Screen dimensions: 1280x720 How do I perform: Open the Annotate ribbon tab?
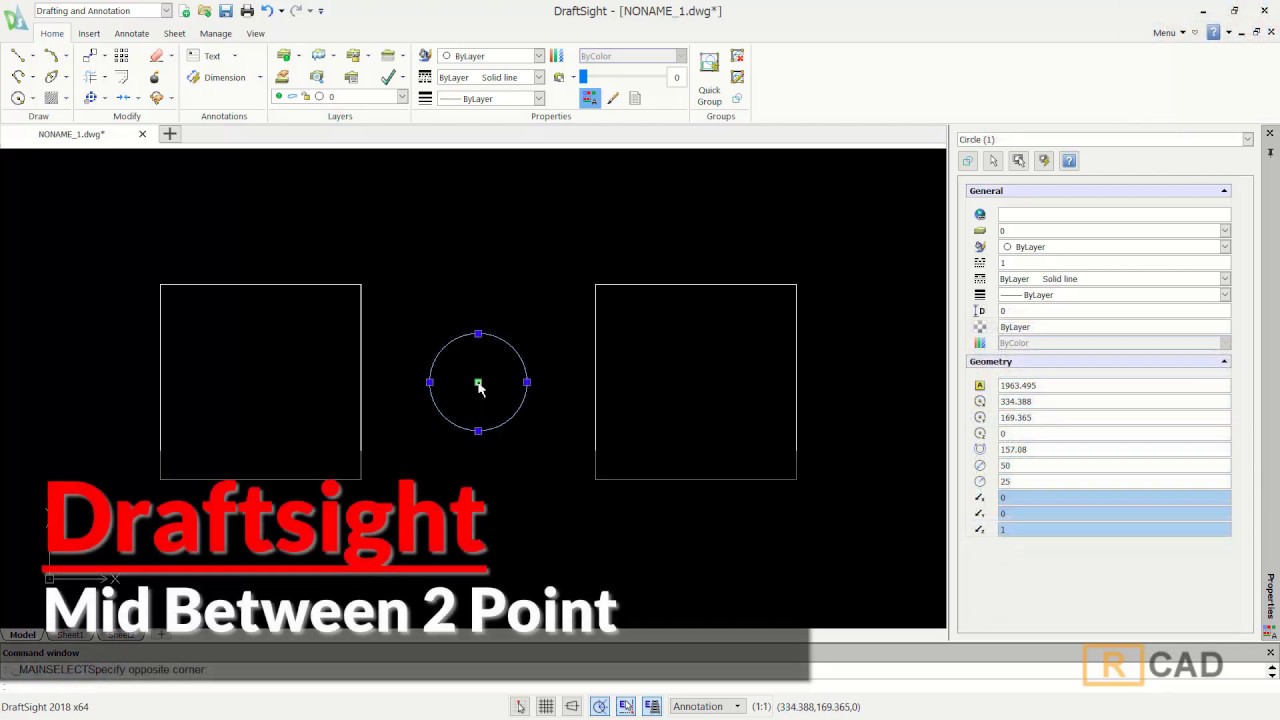131,34
